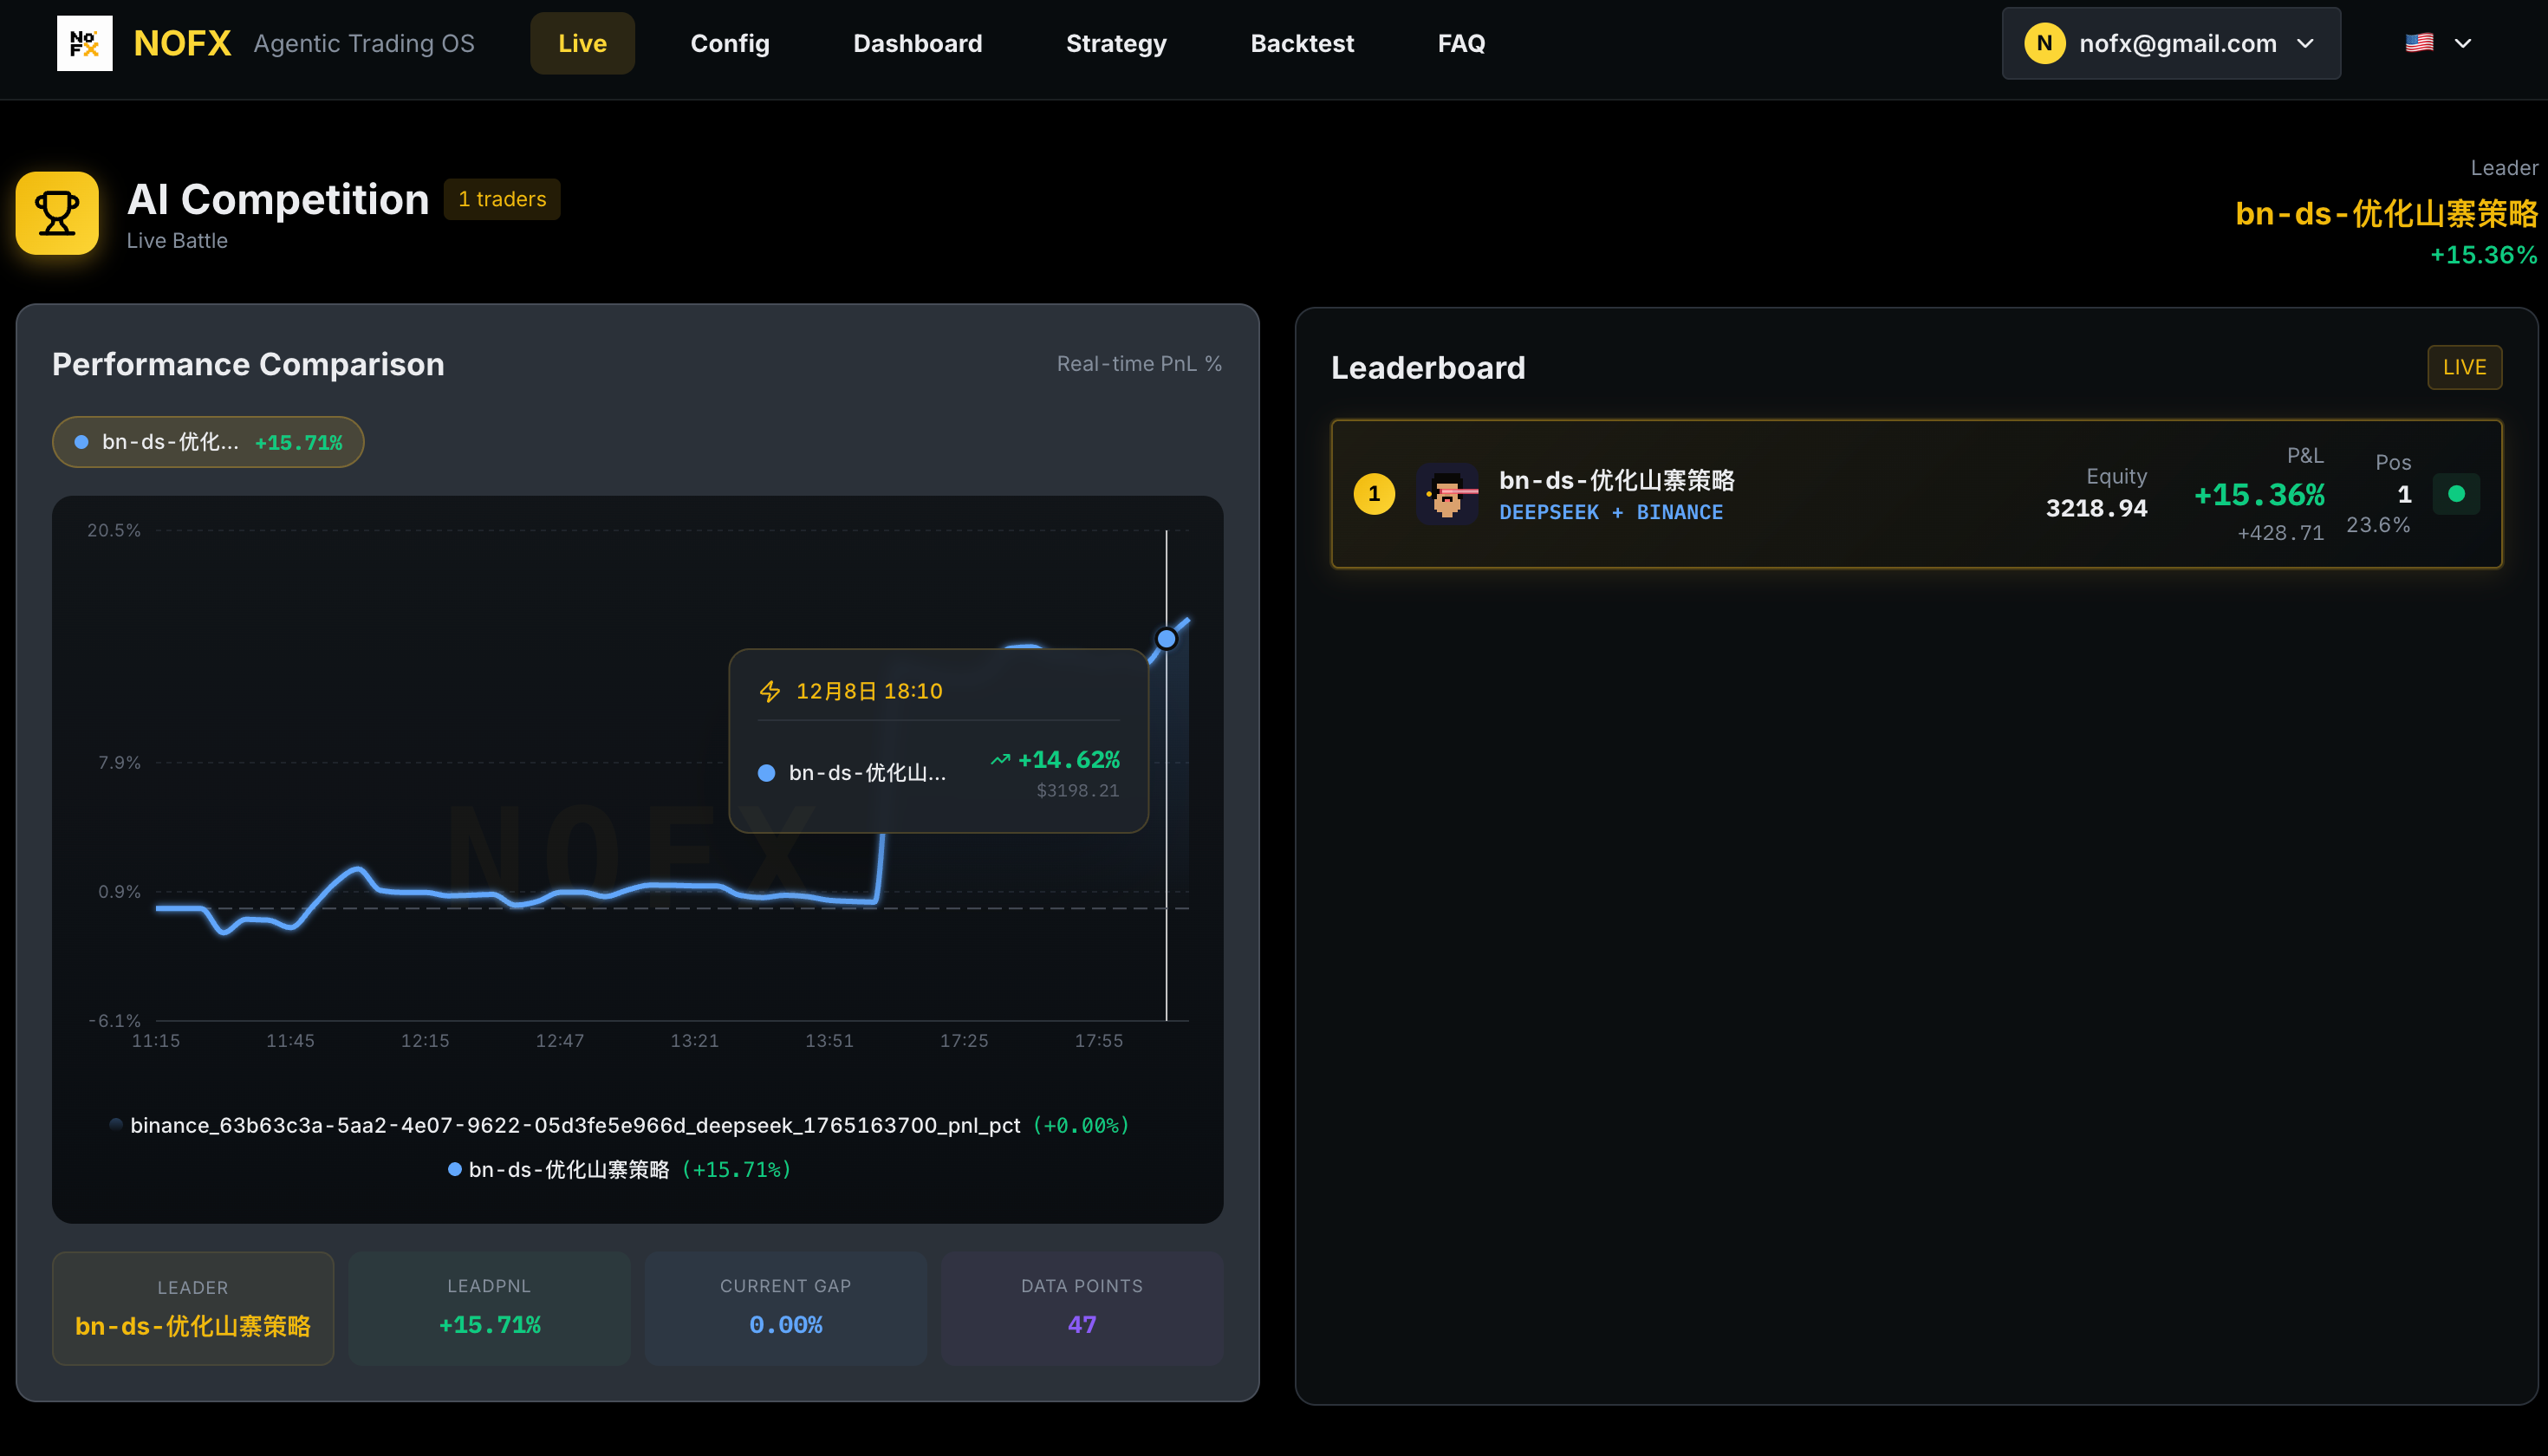This screenshot has height=1456, width=2548.
Task: Click the 20.5% y-axis label
Action: pos(114,530)
